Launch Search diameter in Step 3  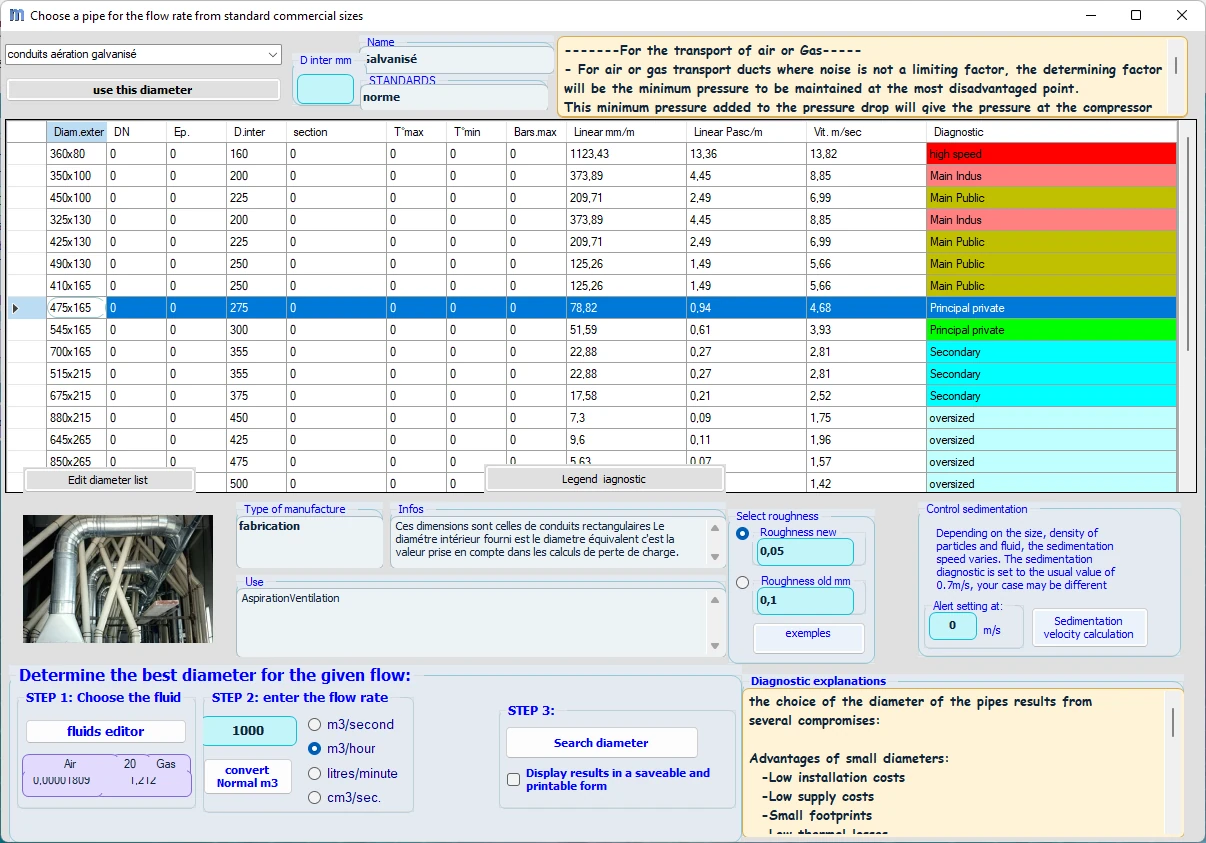pyautogui.click(x=601, y=743)
